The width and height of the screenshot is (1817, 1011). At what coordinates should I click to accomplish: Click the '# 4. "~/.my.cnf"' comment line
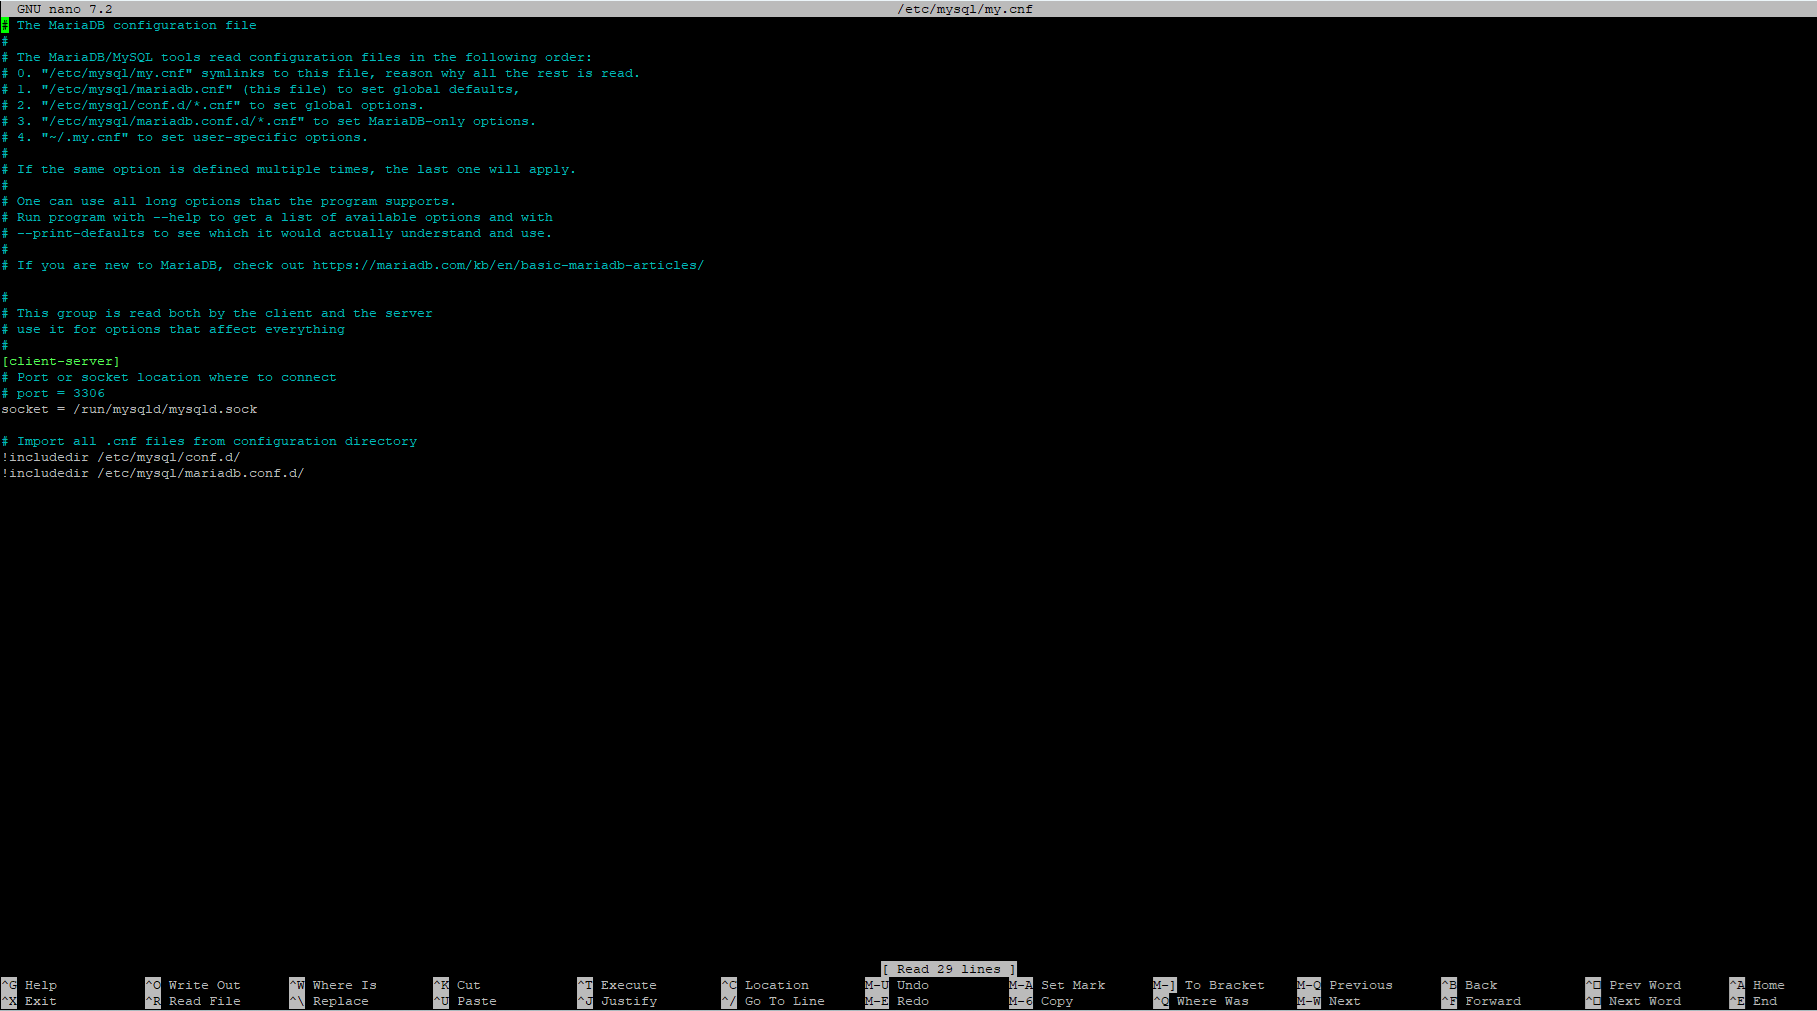pos(185,137)
